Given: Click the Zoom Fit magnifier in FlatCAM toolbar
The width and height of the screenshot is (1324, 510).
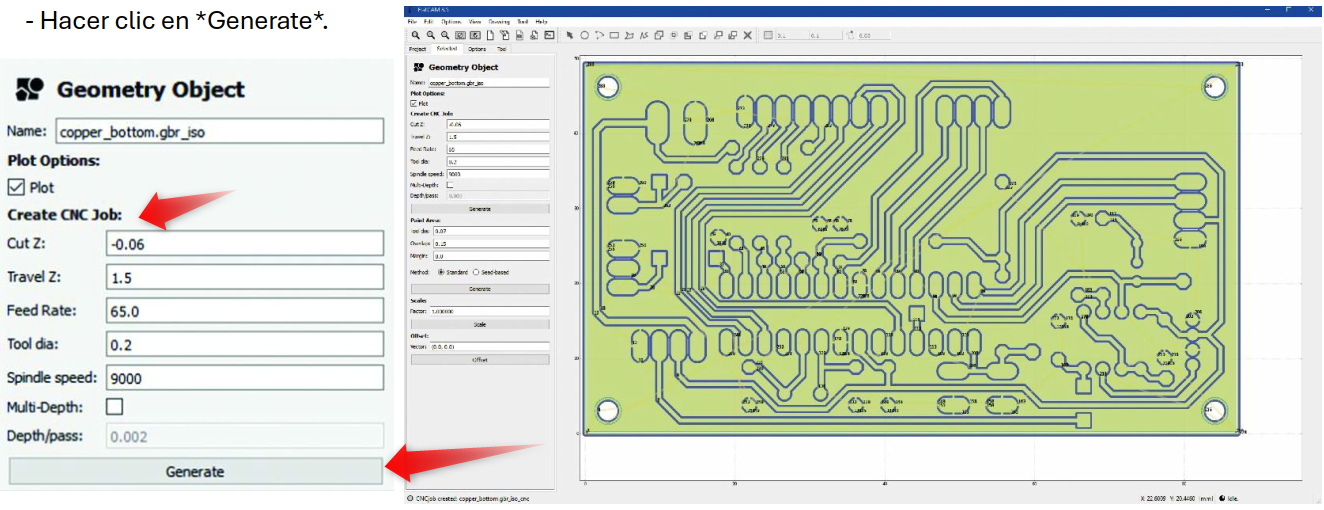Looking at the screenshot, I should tap(416, 35).
